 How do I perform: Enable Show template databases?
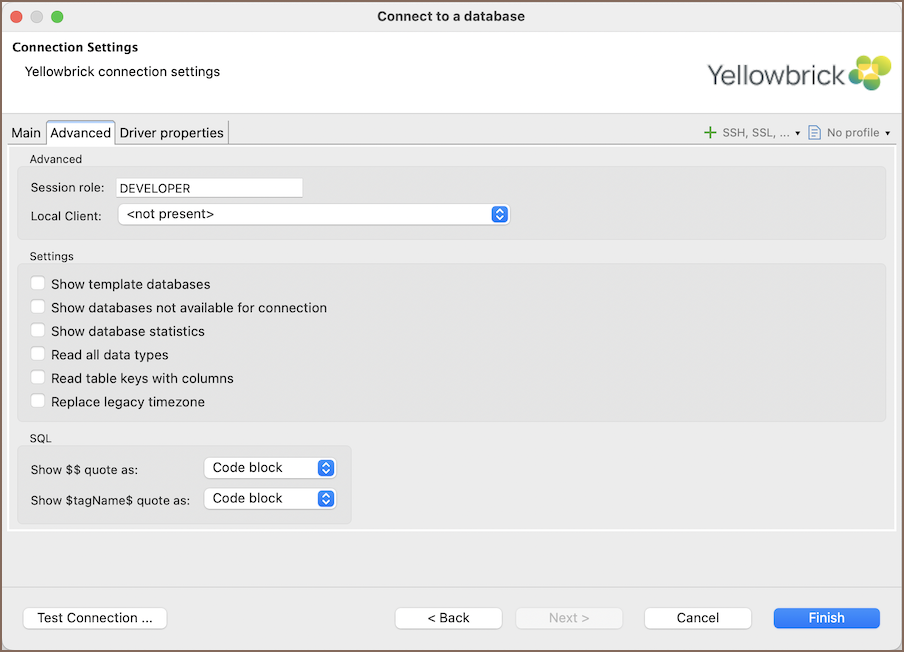38,284
